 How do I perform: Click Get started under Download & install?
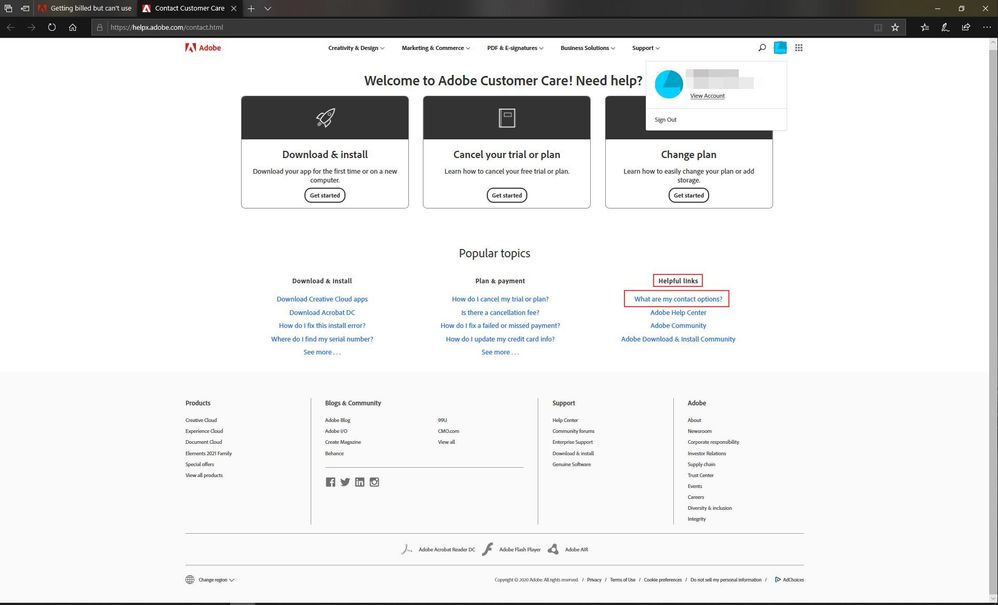click(x=325, y=195)
